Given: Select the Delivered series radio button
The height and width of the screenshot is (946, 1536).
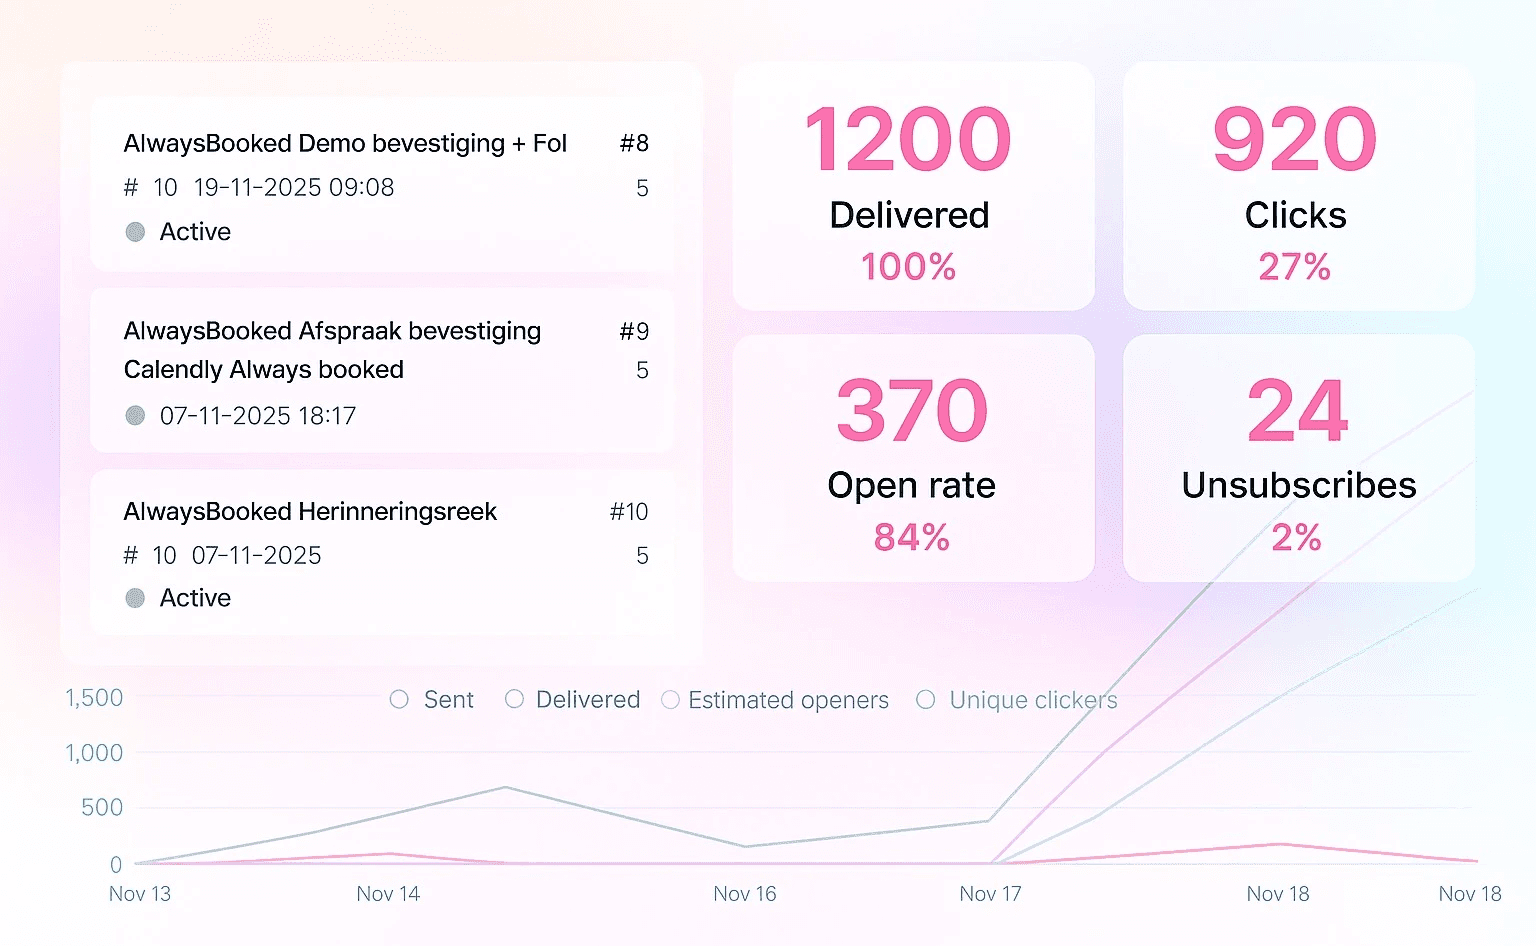Looking at the screenshot, I should 515,700.
